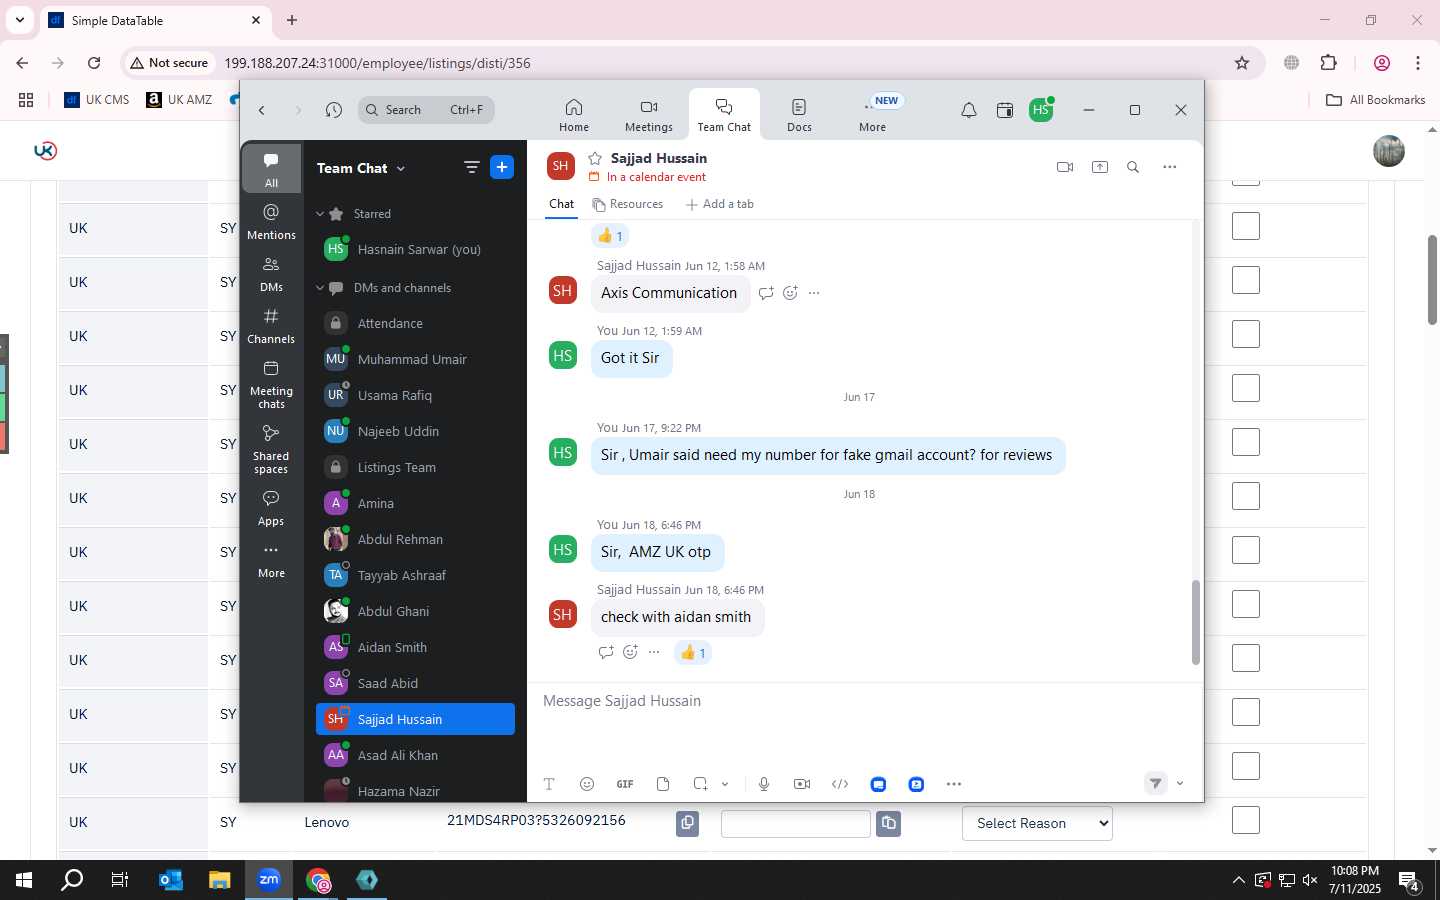This screenshot has width=1440, height=900.
Task: Click Add a tab
Action: pos(720,204)
